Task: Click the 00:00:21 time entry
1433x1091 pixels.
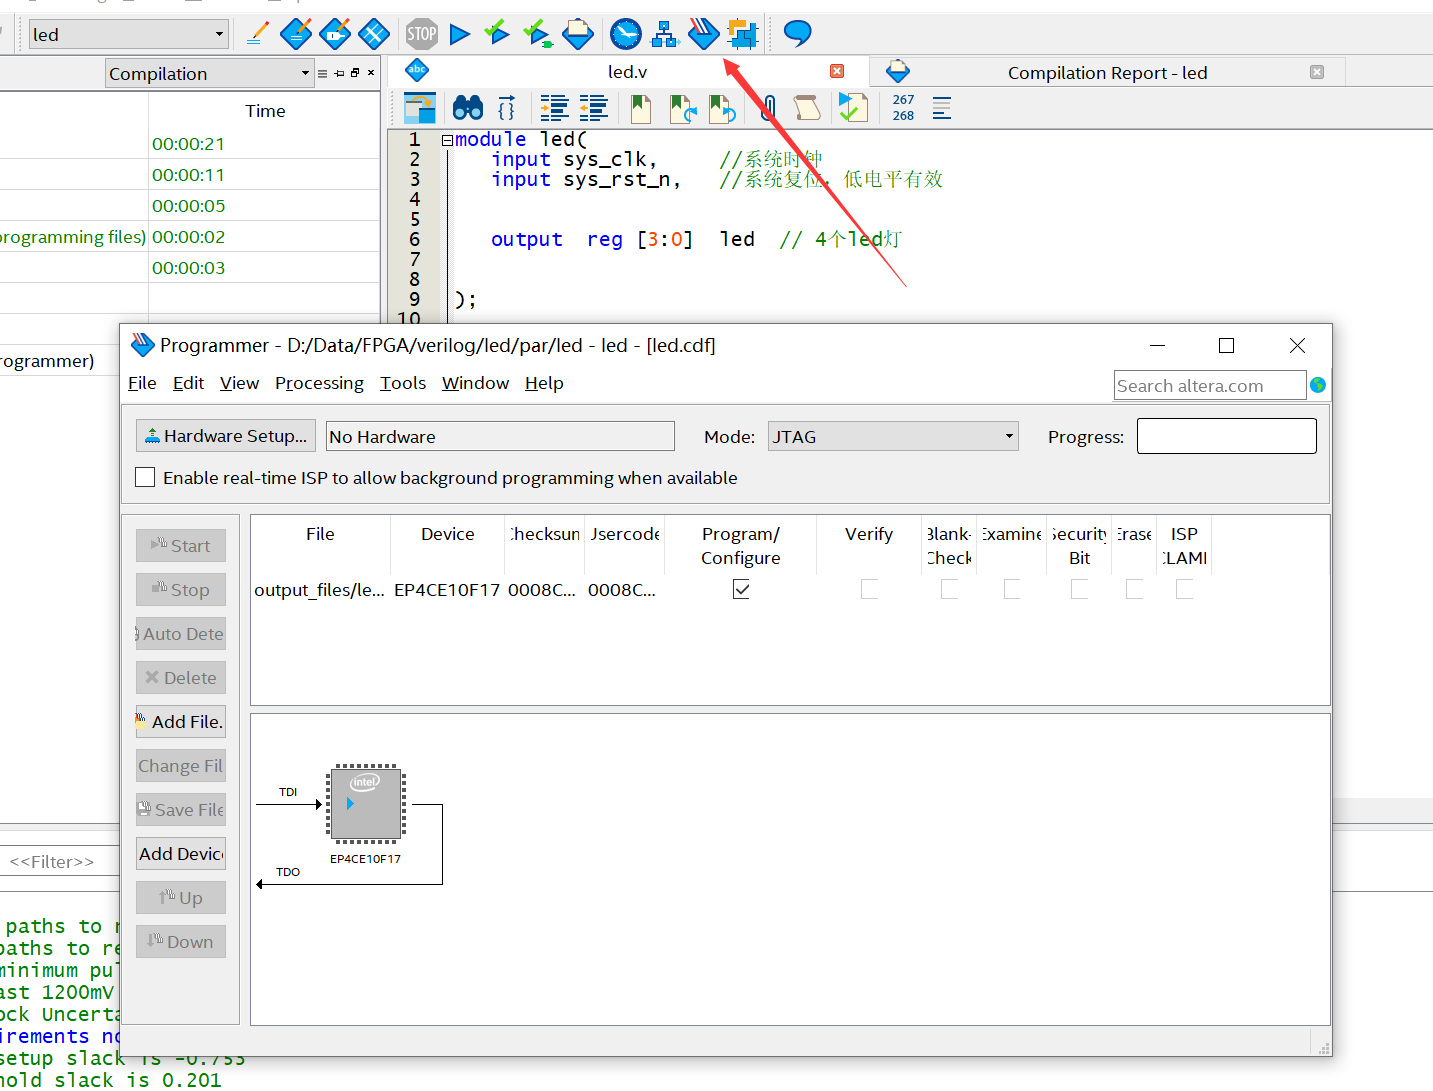Action: (188, 144)
